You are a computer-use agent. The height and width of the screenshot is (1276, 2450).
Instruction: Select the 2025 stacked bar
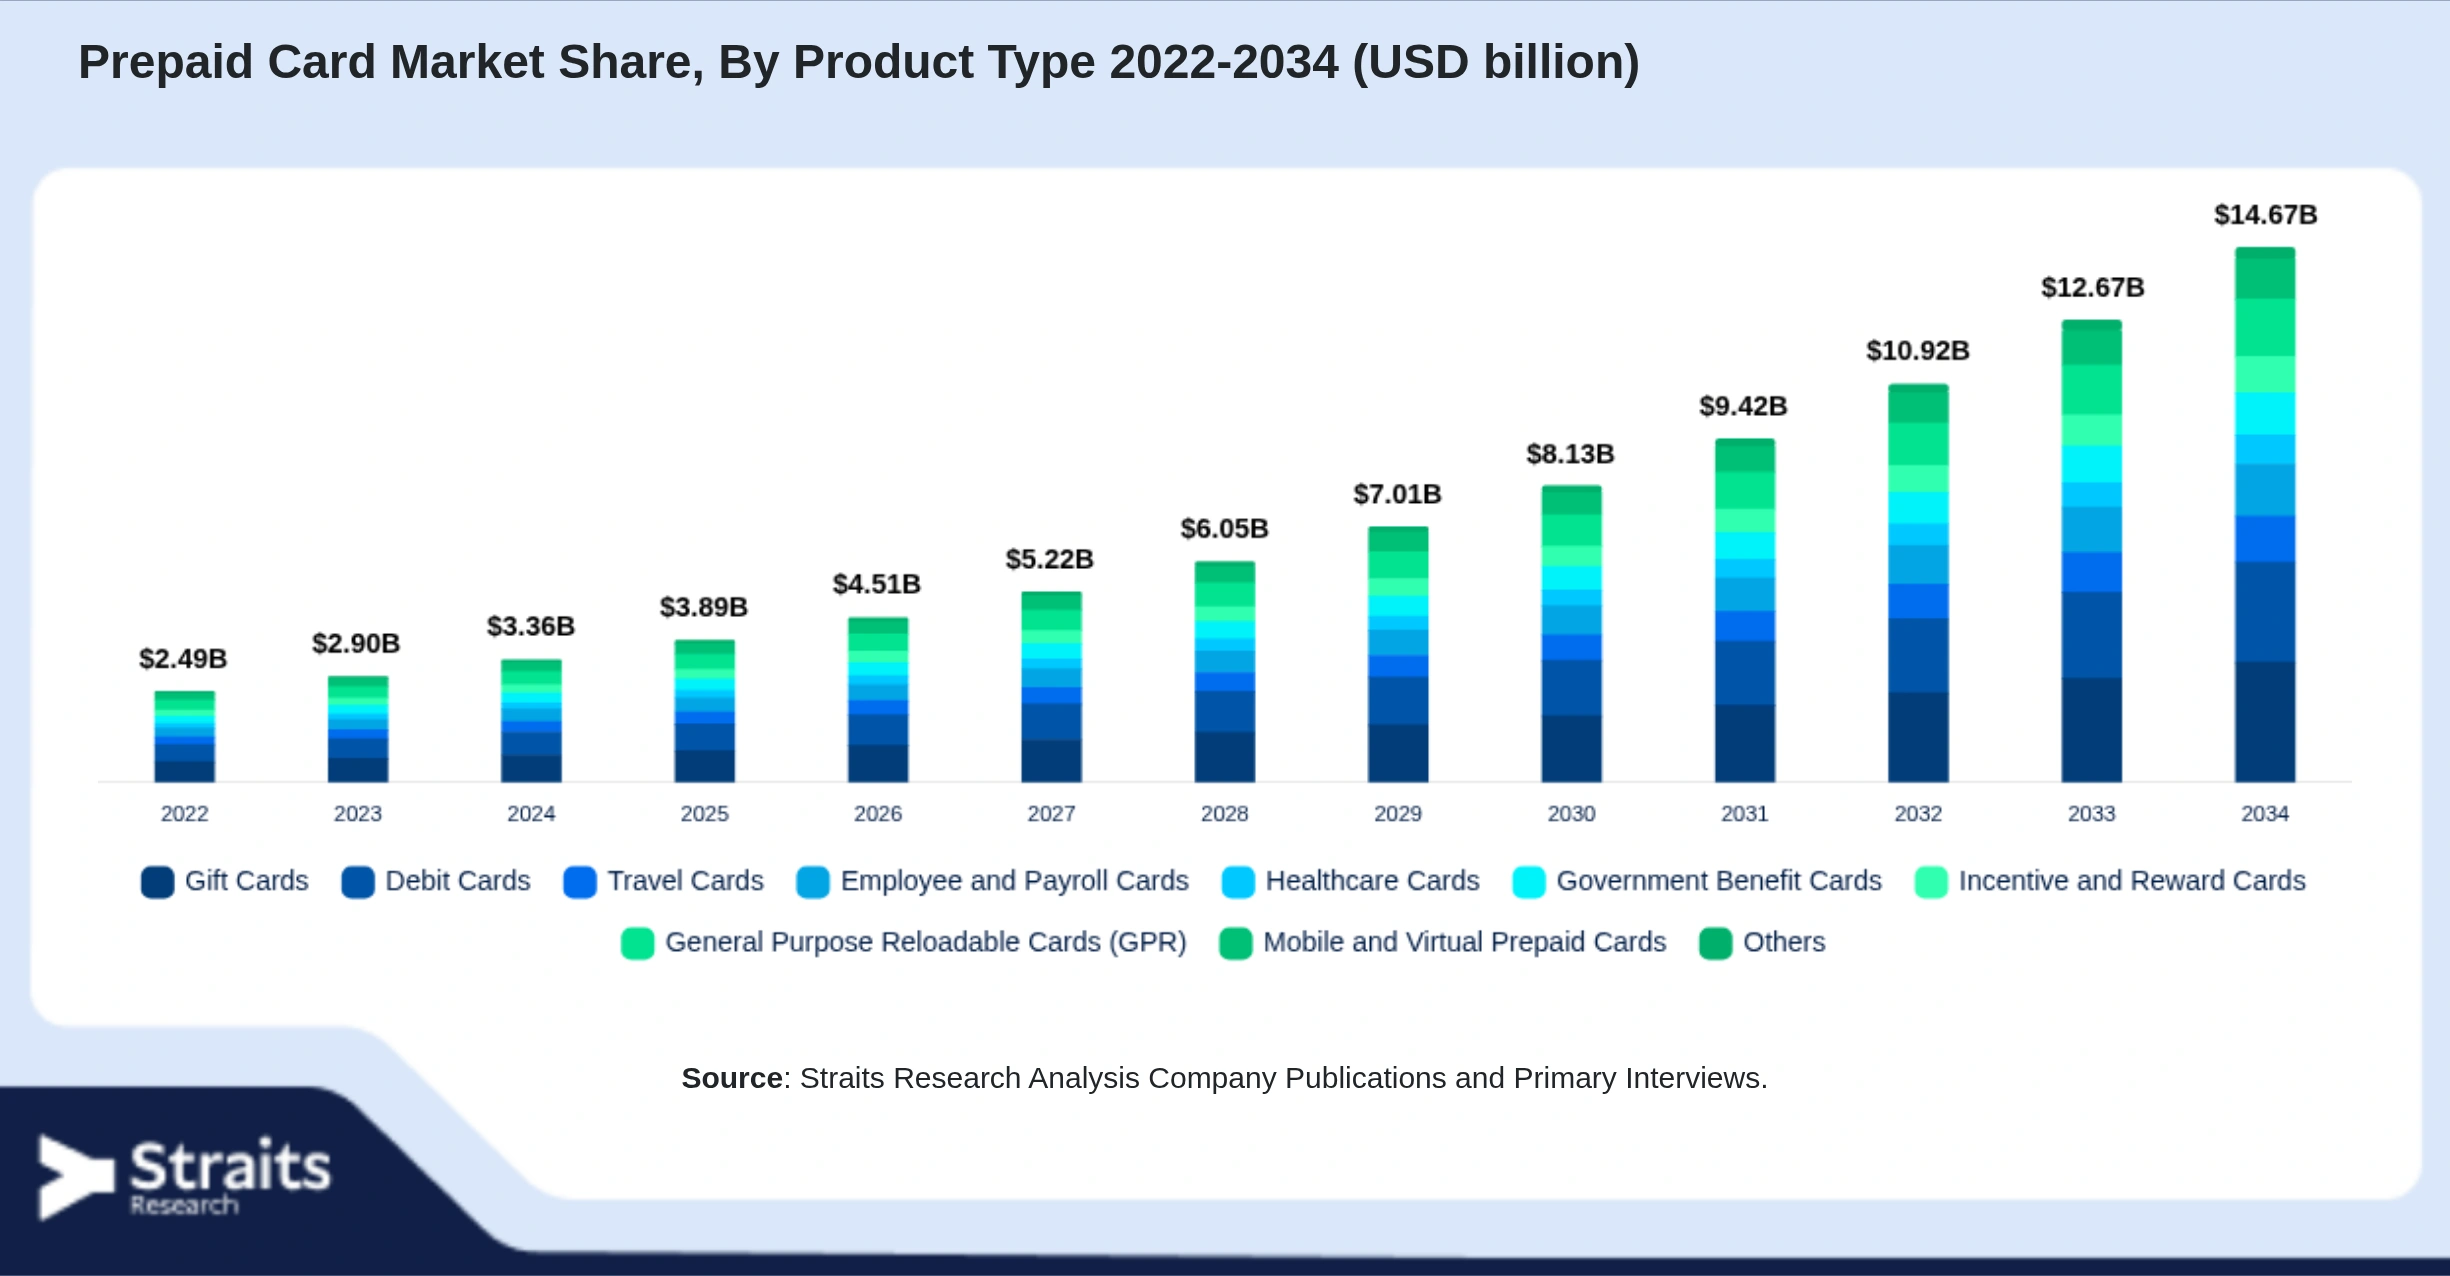pyautogui.click(x=705, y=711)
